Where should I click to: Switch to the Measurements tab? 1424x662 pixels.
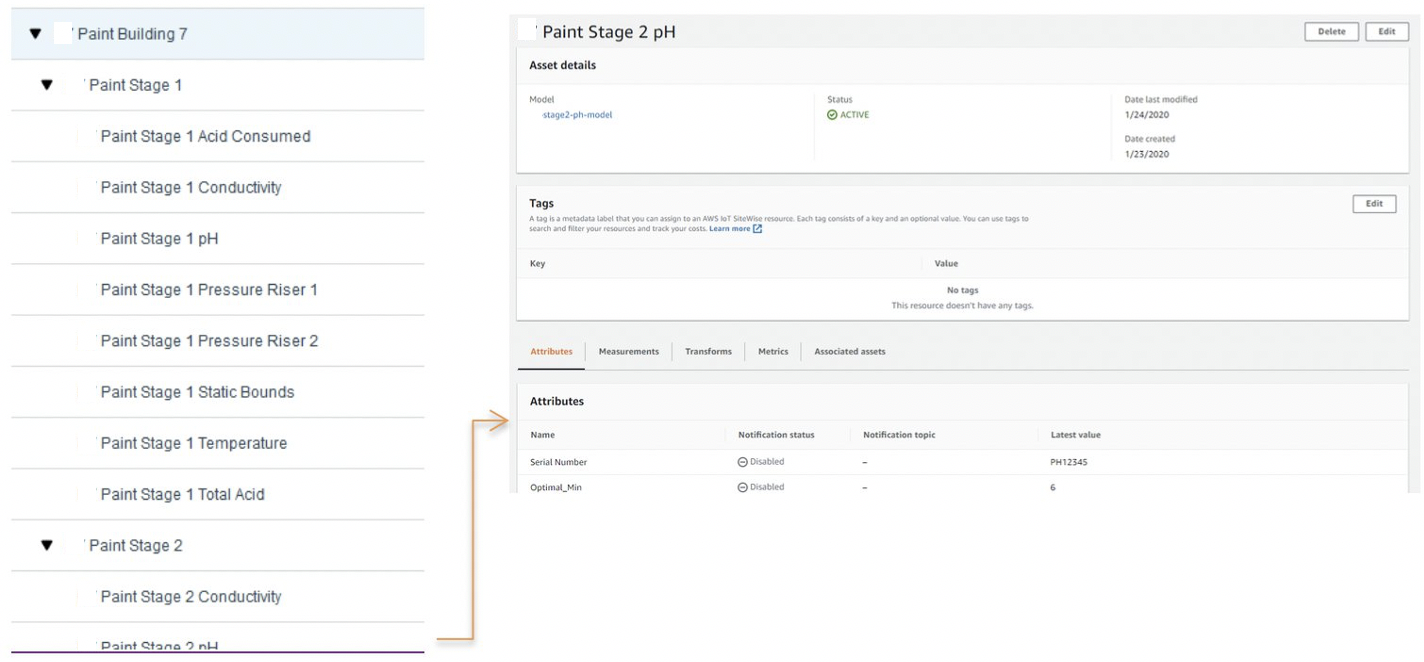tap(628, 352)
